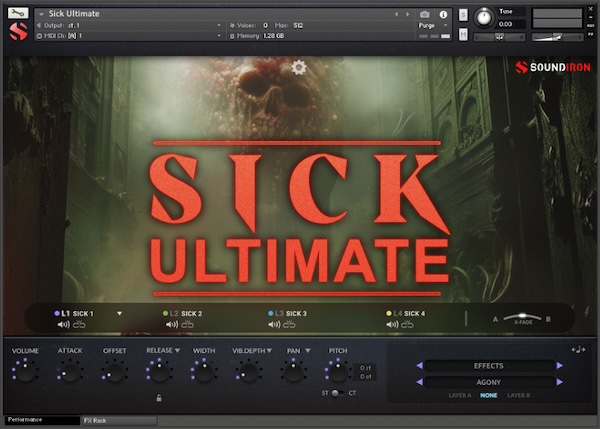Image resolution: width=600 pixels, height=429 pixels.
Task: Click the Purge button
Action: pos(426,25)
